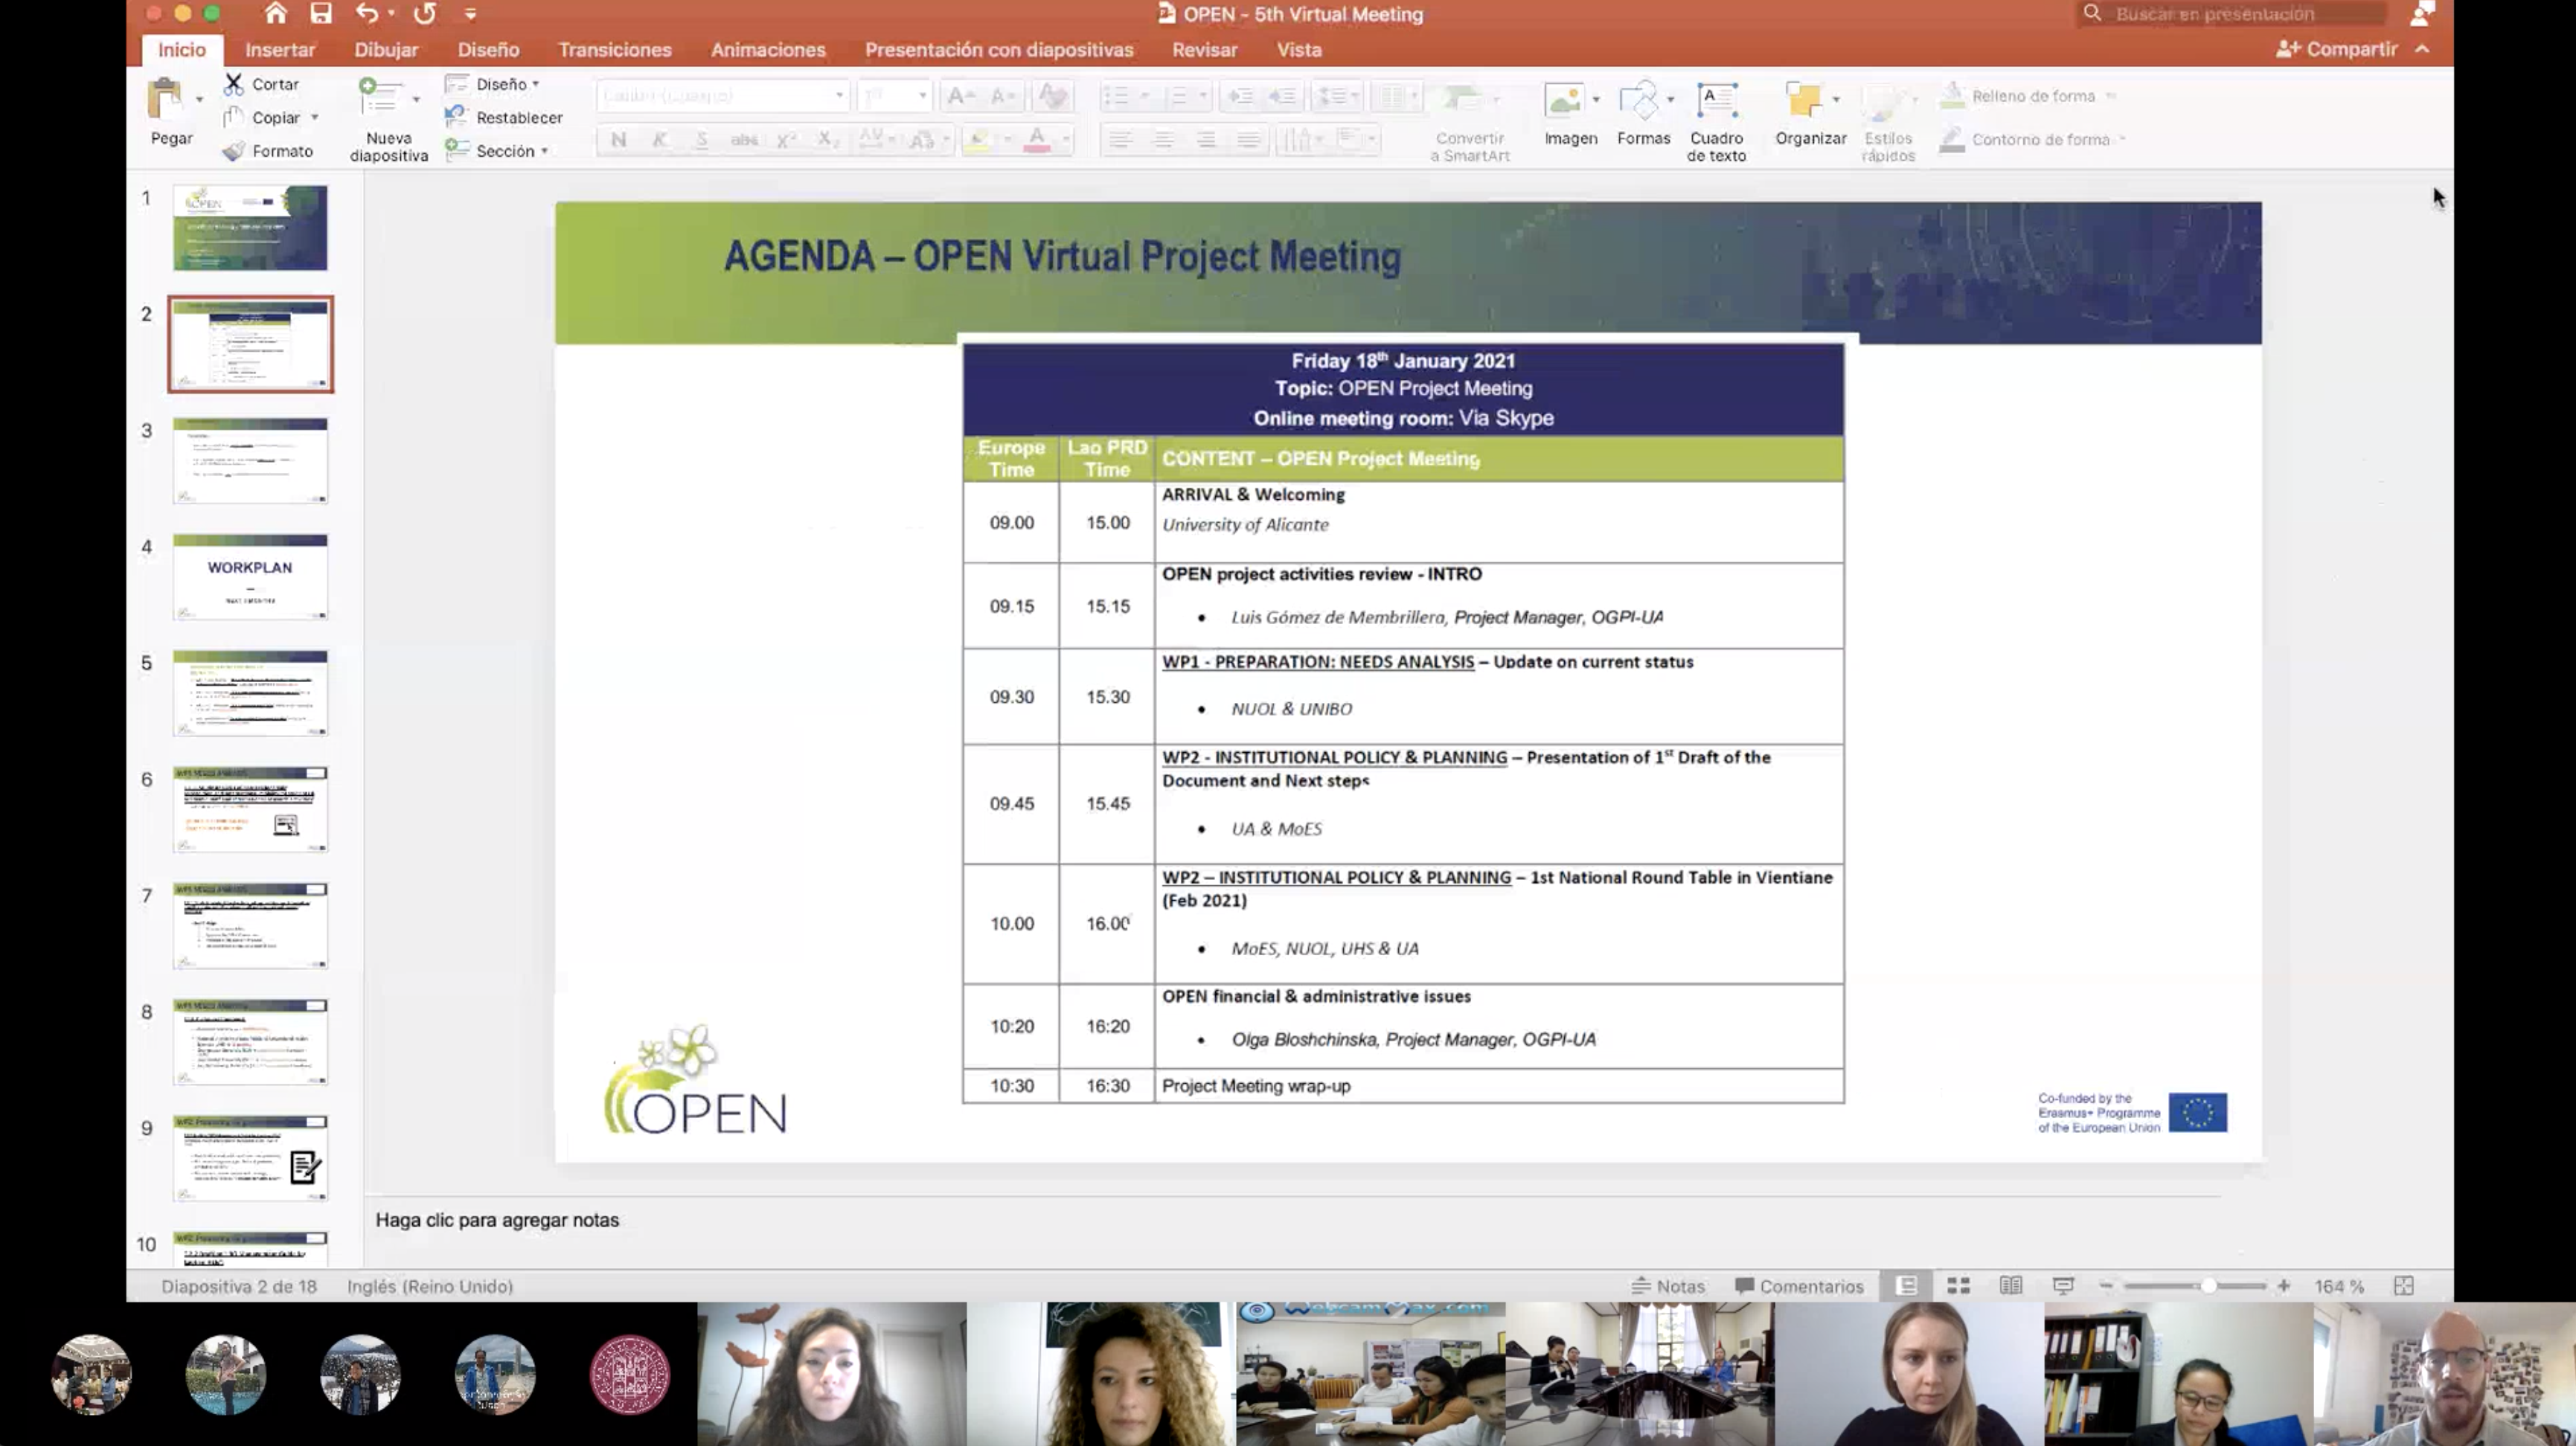This screenshot has width=2576, height=1446.
Task: Click the Paste (Pegar) clipboard icon
Action: (166, 100)
